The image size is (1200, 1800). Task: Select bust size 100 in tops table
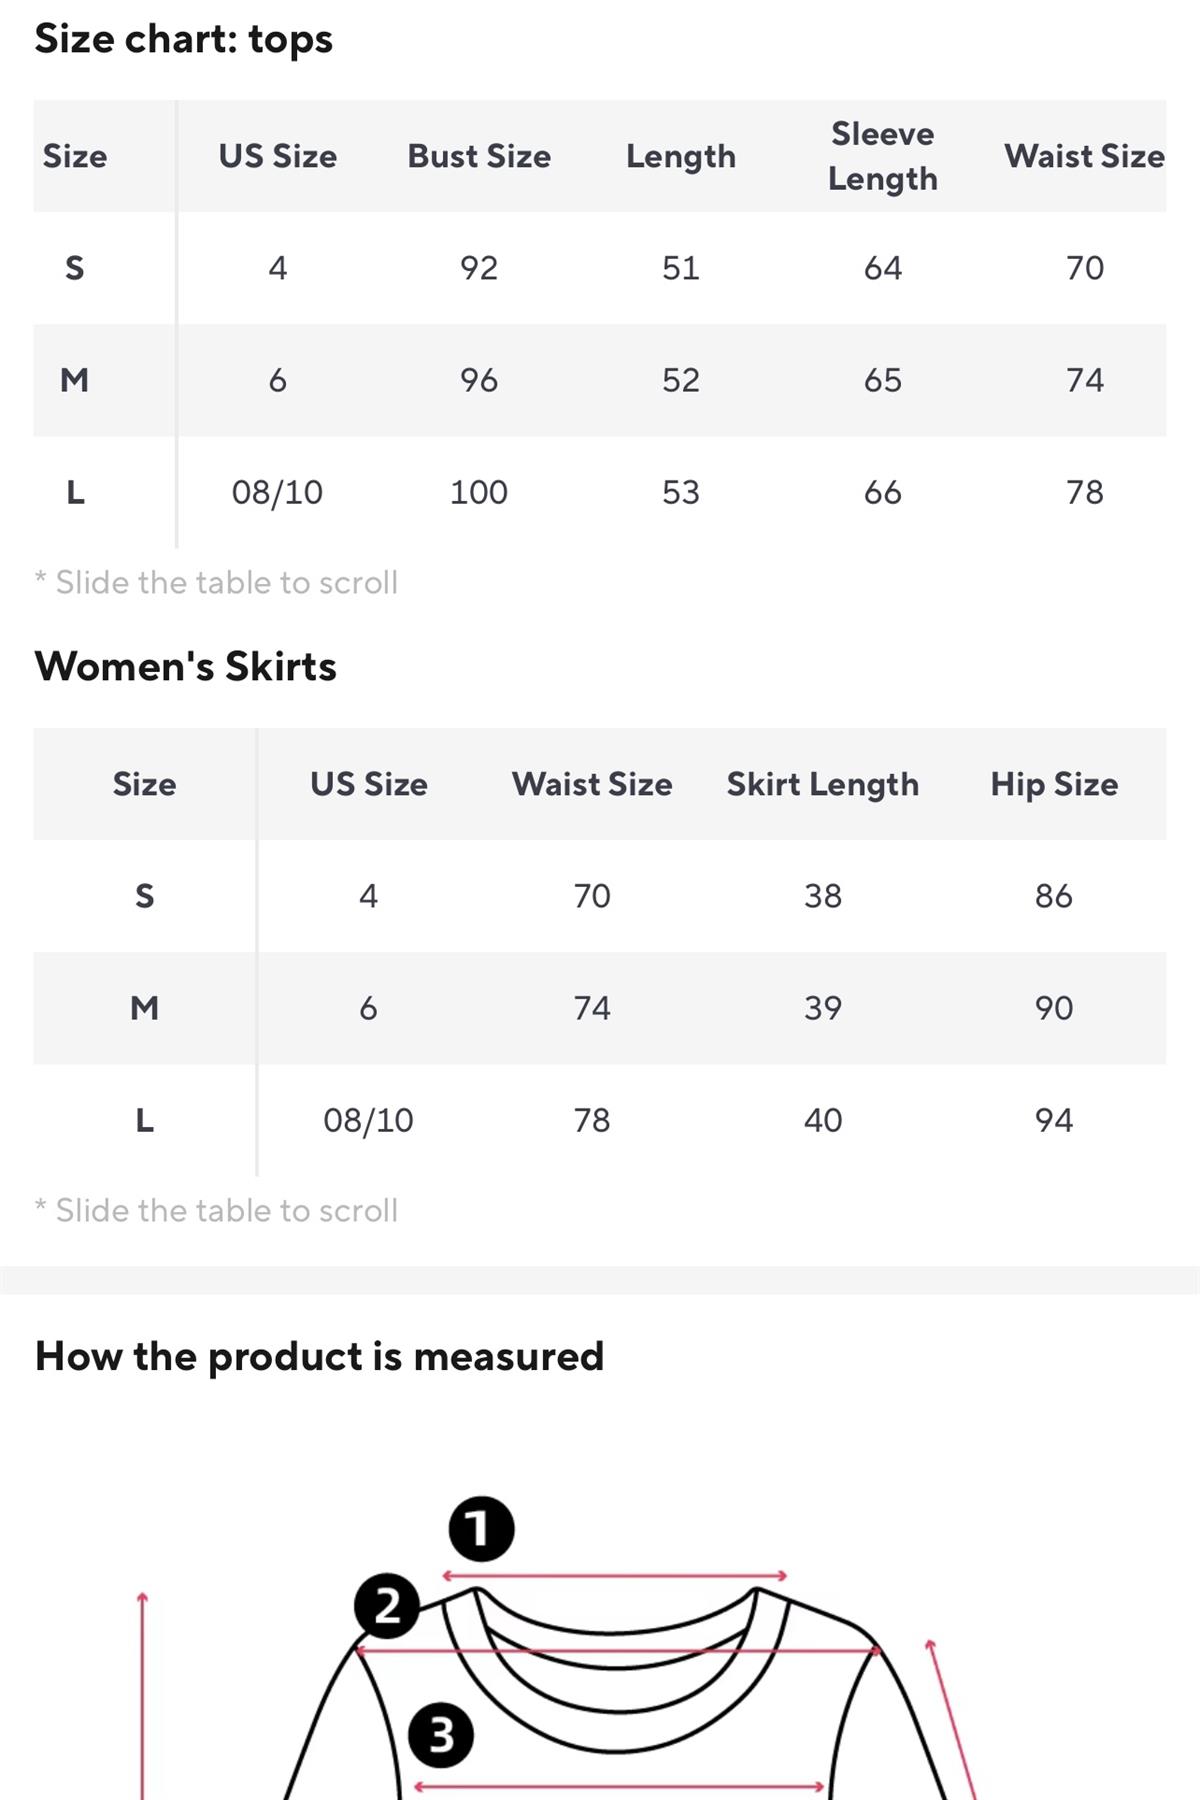pos(479,492)
